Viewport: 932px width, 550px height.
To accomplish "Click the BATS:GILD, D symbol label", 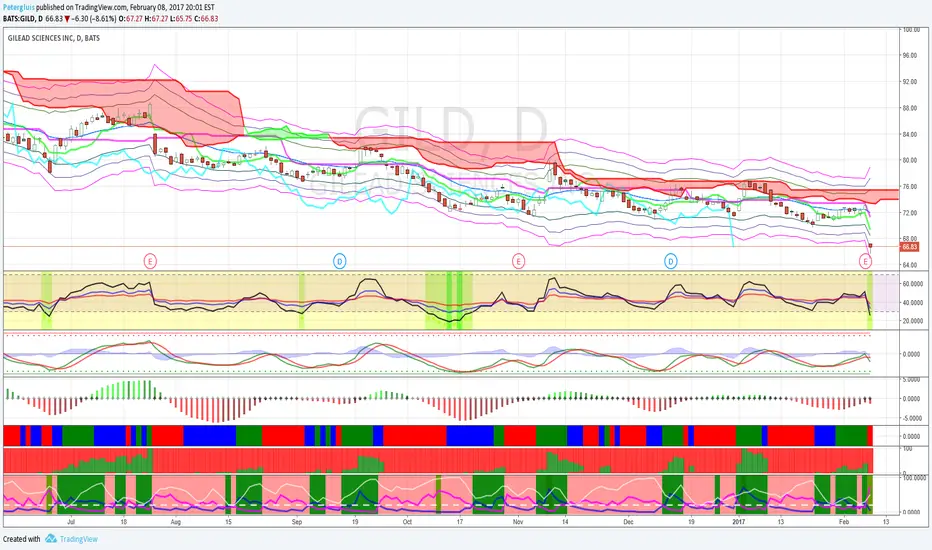I will [23, 18].
